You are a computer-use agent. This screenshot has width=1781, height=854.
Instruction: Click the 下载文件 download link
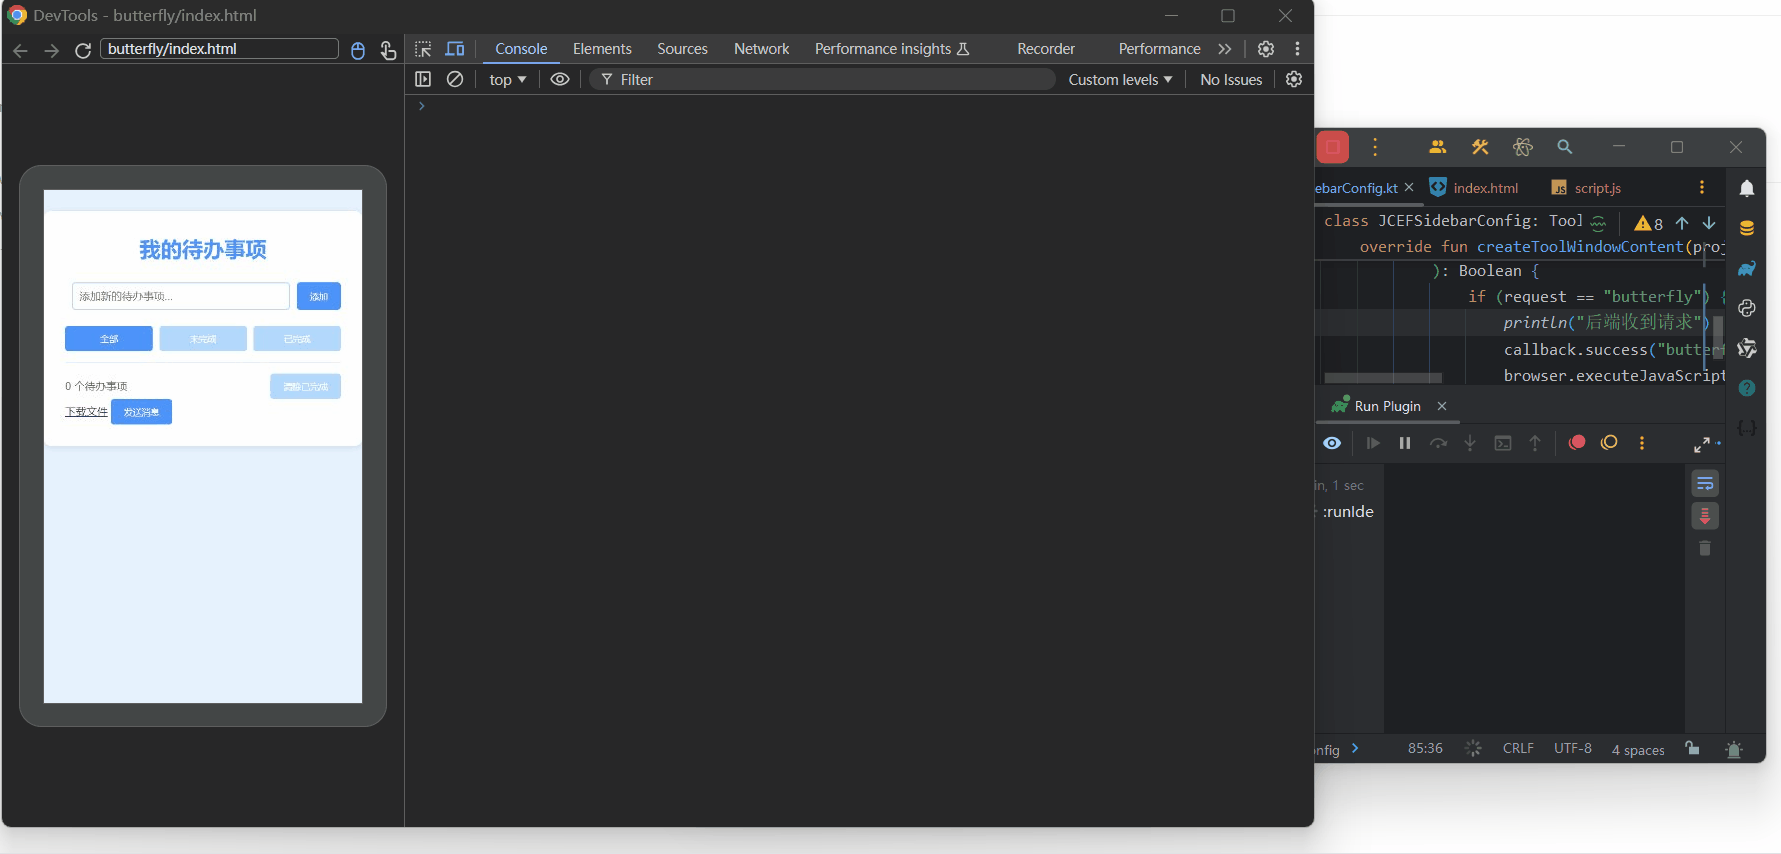(86, 412)
